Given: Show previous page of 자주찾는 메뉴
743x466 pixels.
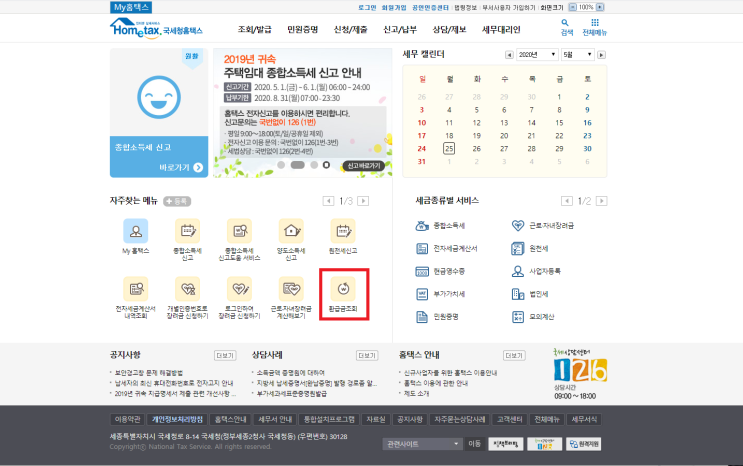Looking at the screenshot, I should 328,201.
